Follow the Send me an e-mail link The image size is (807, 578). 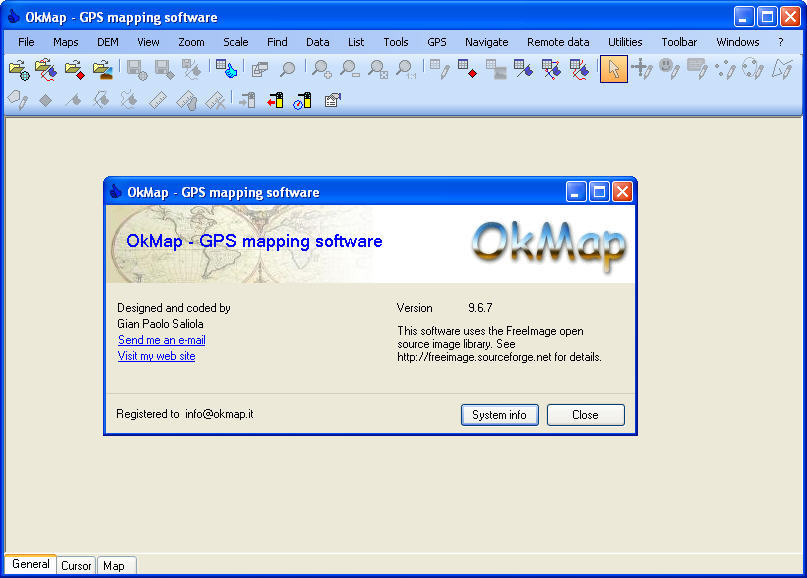(161, 339)
